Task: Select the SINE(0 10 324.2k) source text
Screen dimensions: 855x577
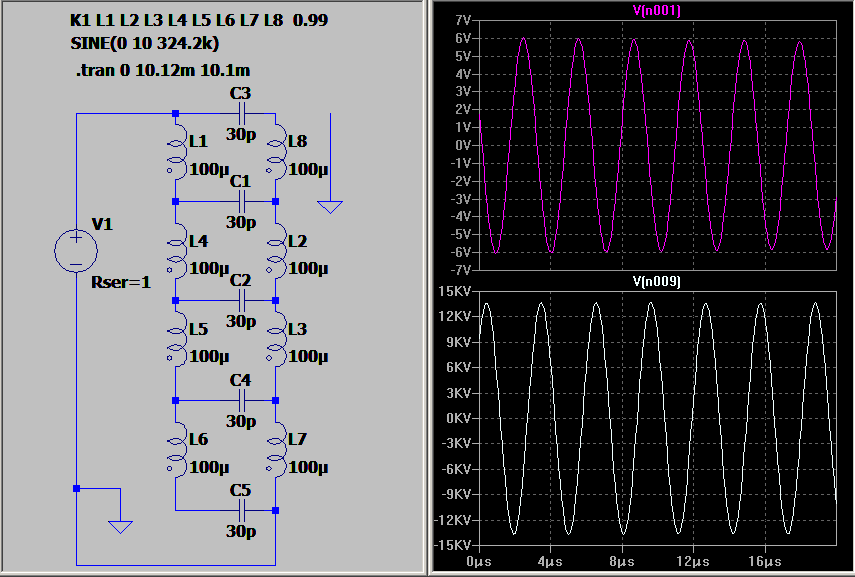Action: 144,44
